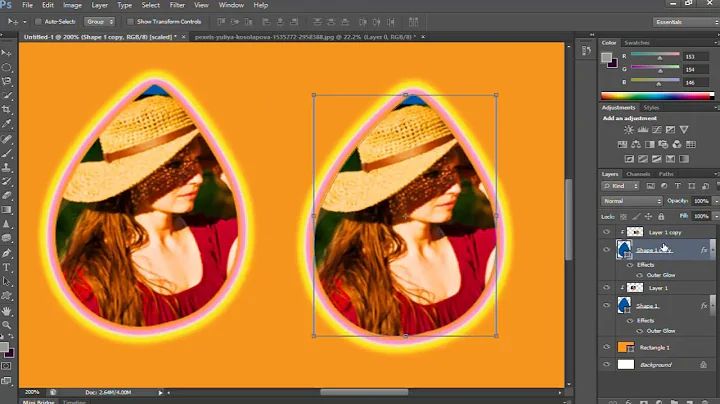720x404 pixels.
Task: Lock all for selected layer
Action: 661,216
